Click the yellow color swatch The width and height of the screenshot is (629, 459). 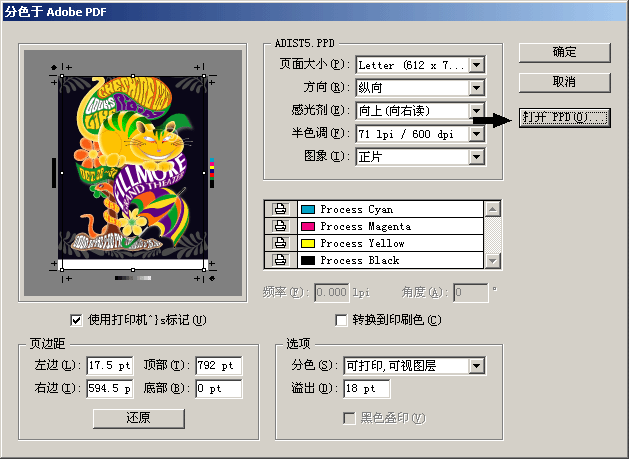pos(308,243)
